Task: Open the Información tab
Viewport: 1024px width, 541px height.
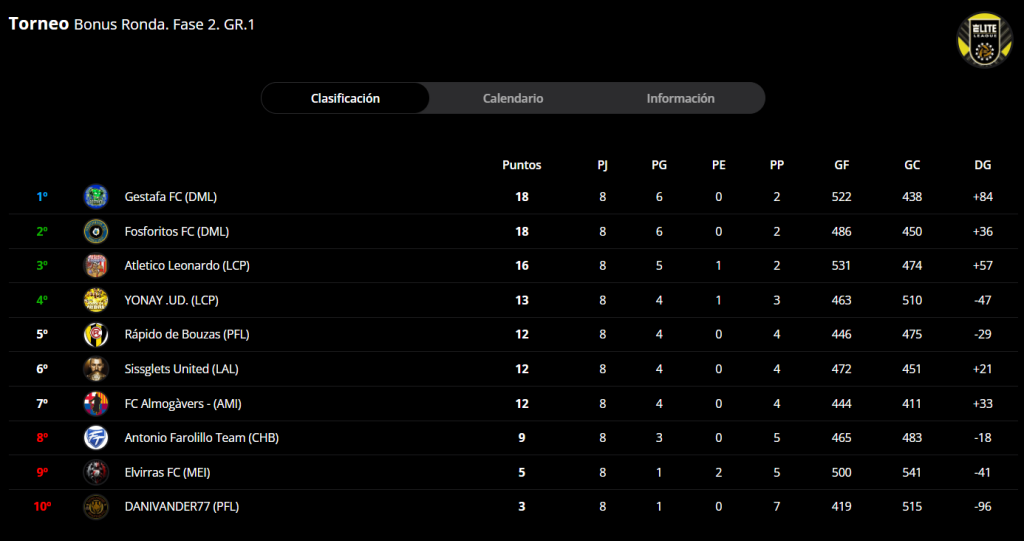Action: coord(680,98)
